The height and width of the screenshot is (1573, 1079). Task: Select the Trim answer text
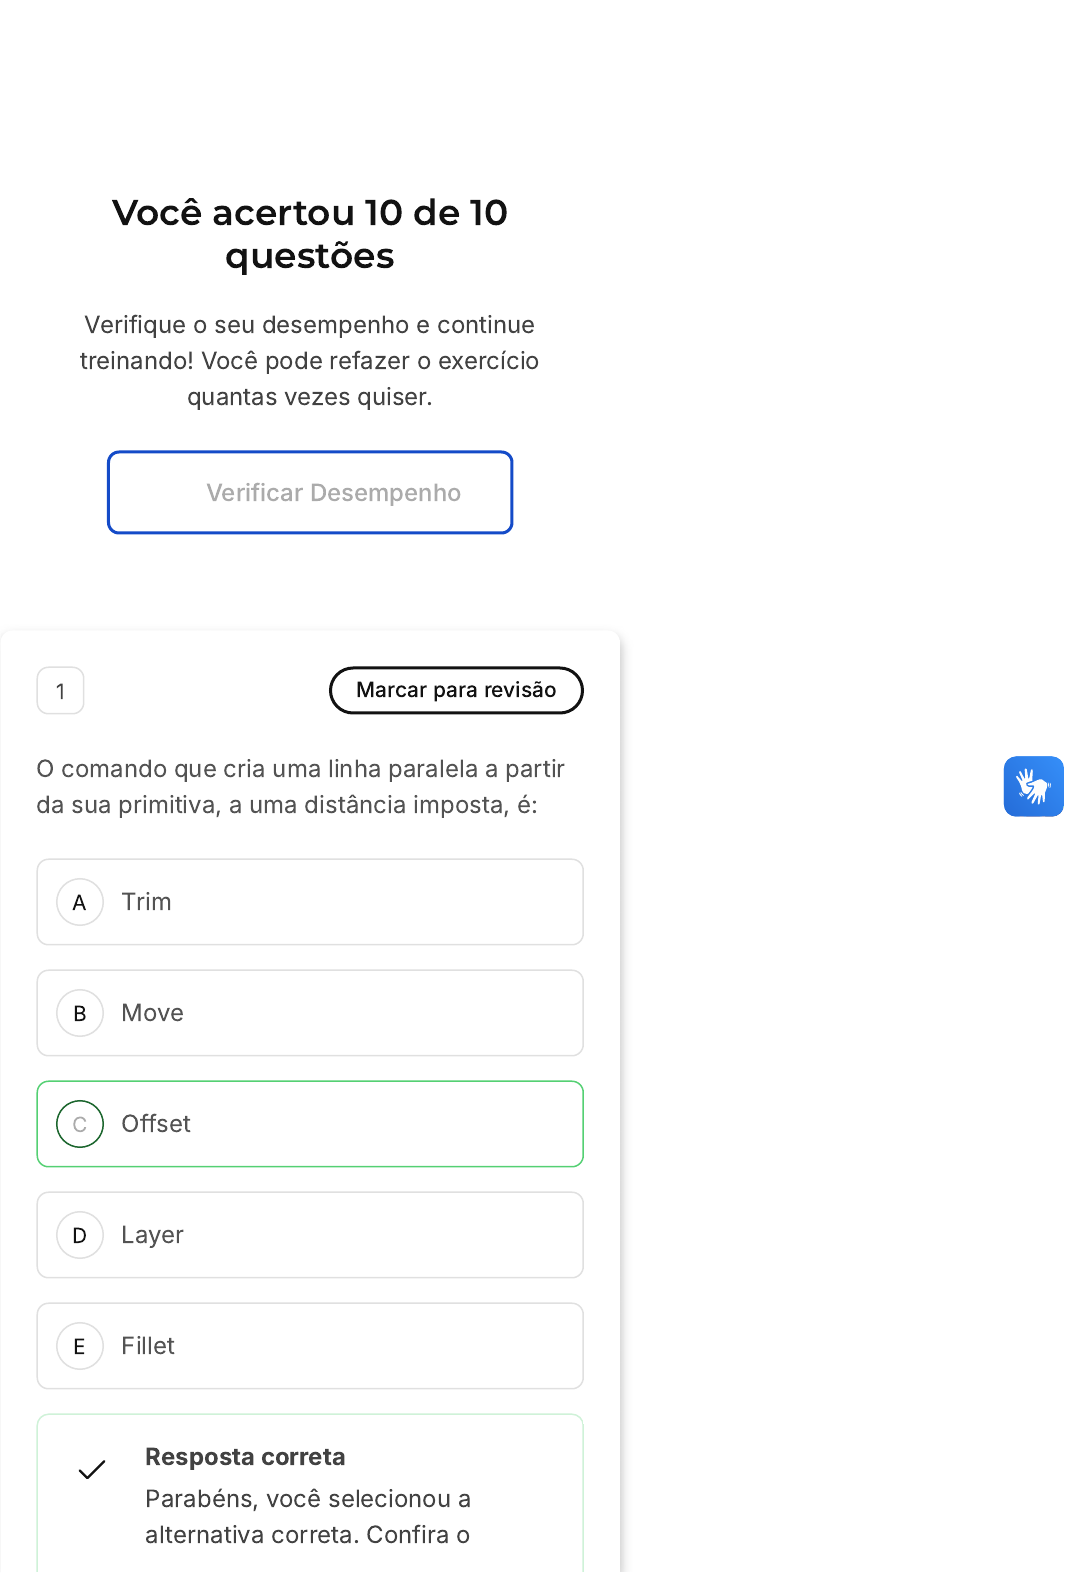(146, 902)
